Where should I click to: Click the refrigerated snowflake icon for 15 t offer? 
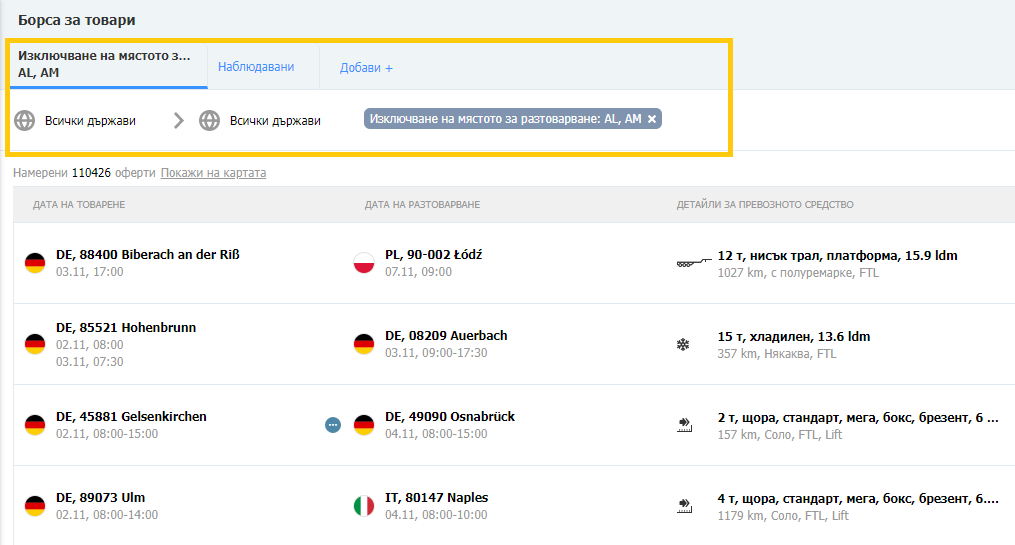(683, 344)
